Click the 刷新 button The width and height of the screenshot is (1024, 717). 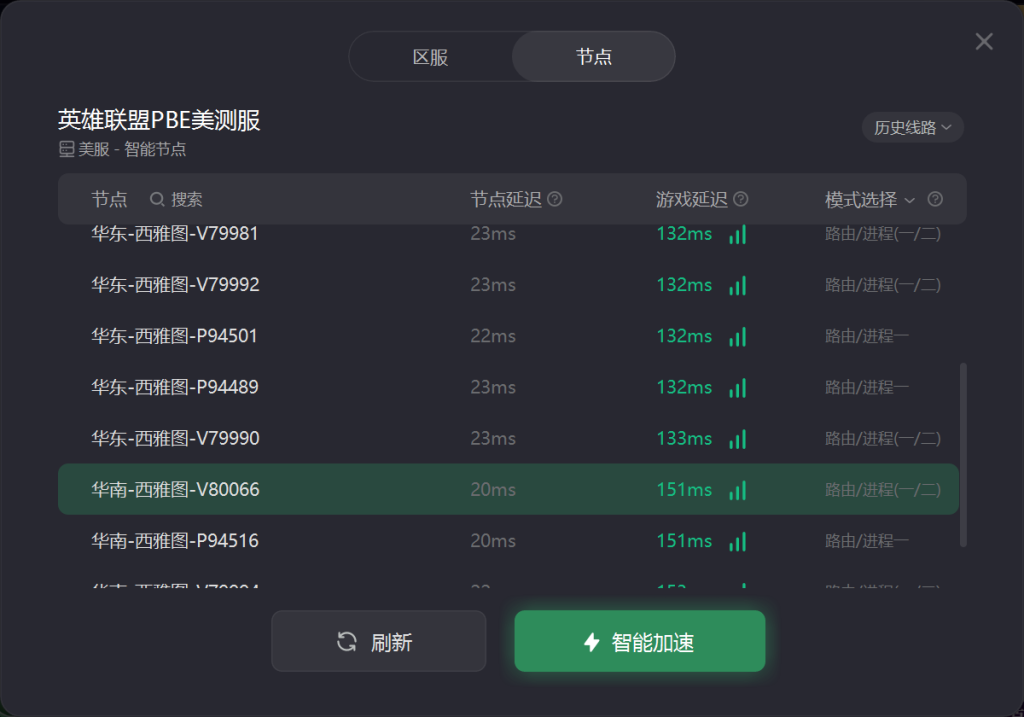tap(379, 641)
